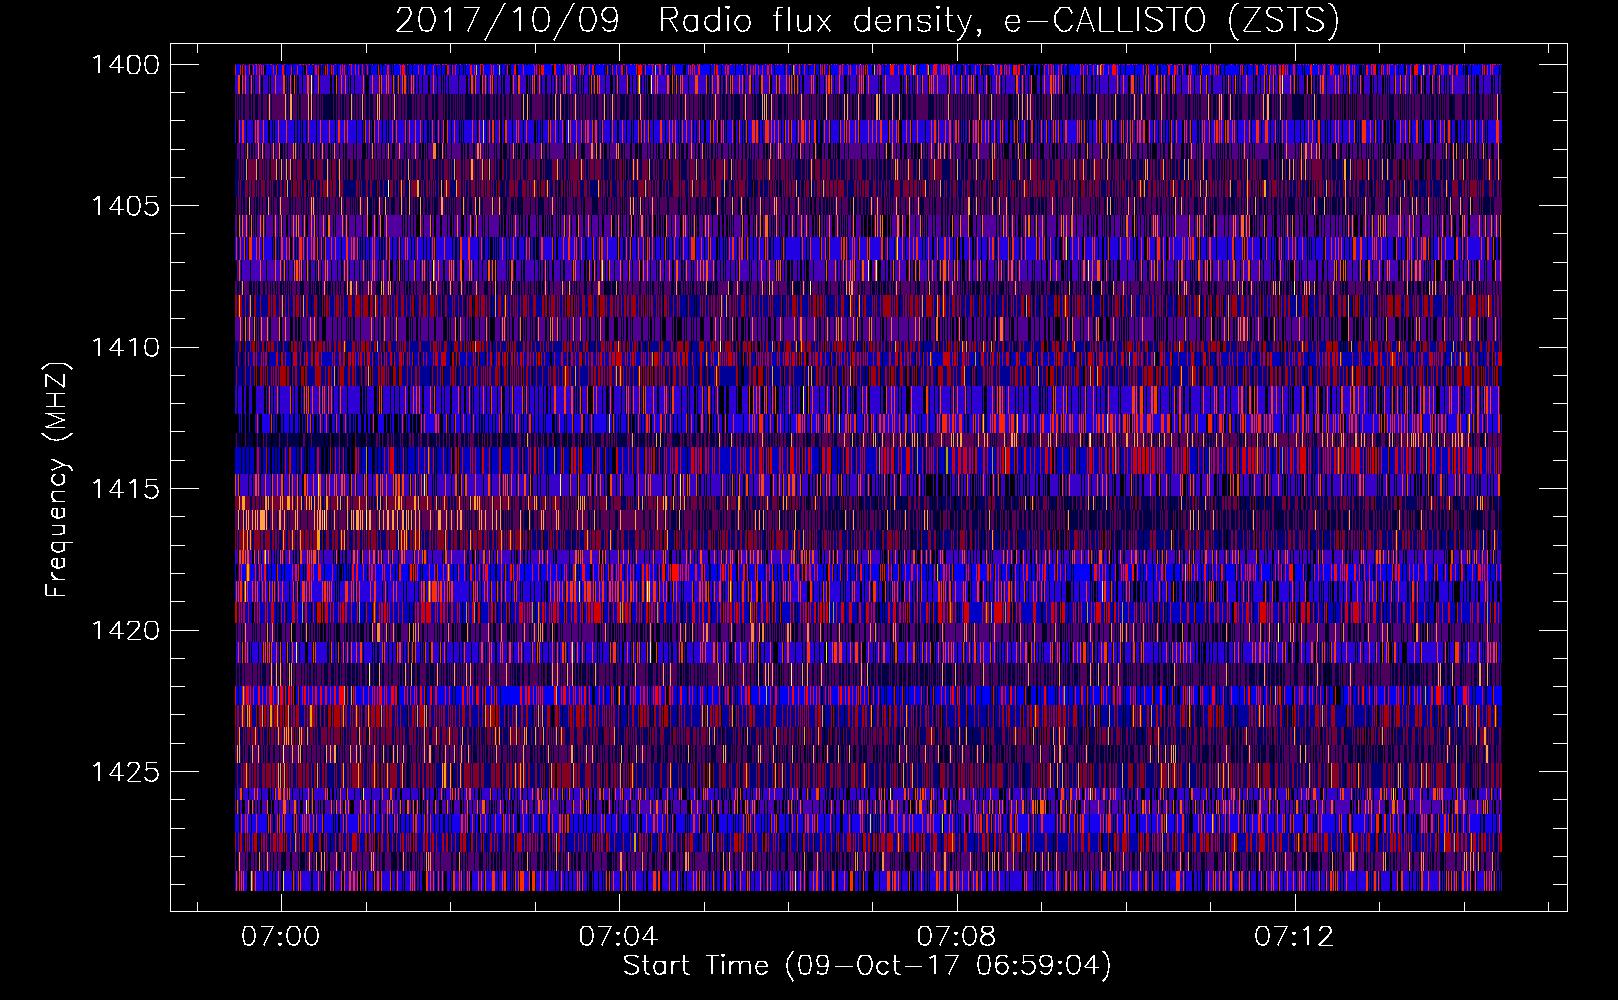Click the 1420 frequency axis label
The height and width of the screenshot is (1000, 1618).
[x=125, y=631]
